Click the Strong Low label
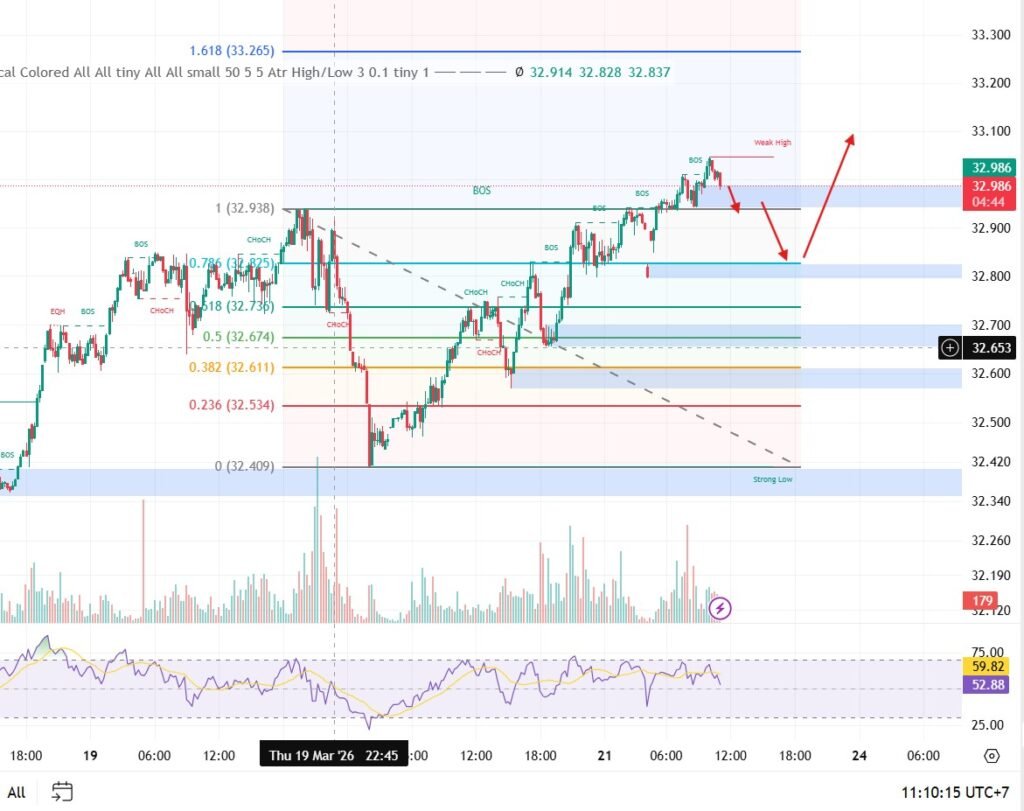Screen dimensions: 1024x811 (773, 480)
